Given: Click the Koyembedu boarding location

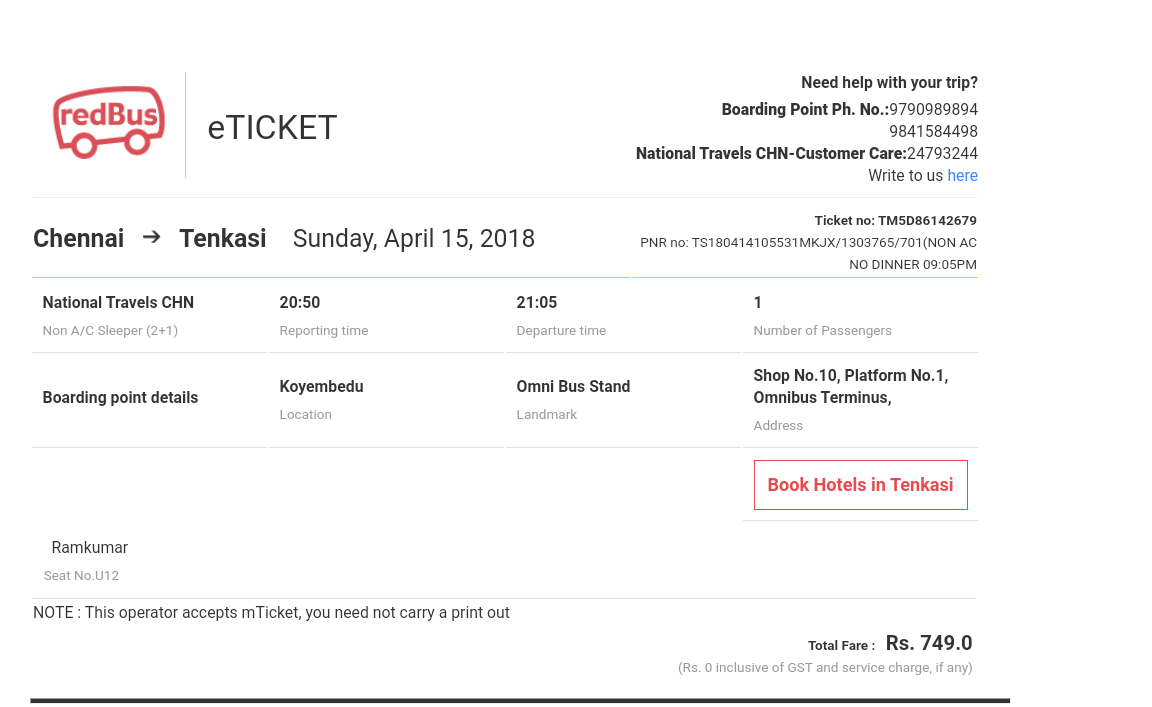Looking at the screenshot, I should pyautogui.click(x=321, y=387).
